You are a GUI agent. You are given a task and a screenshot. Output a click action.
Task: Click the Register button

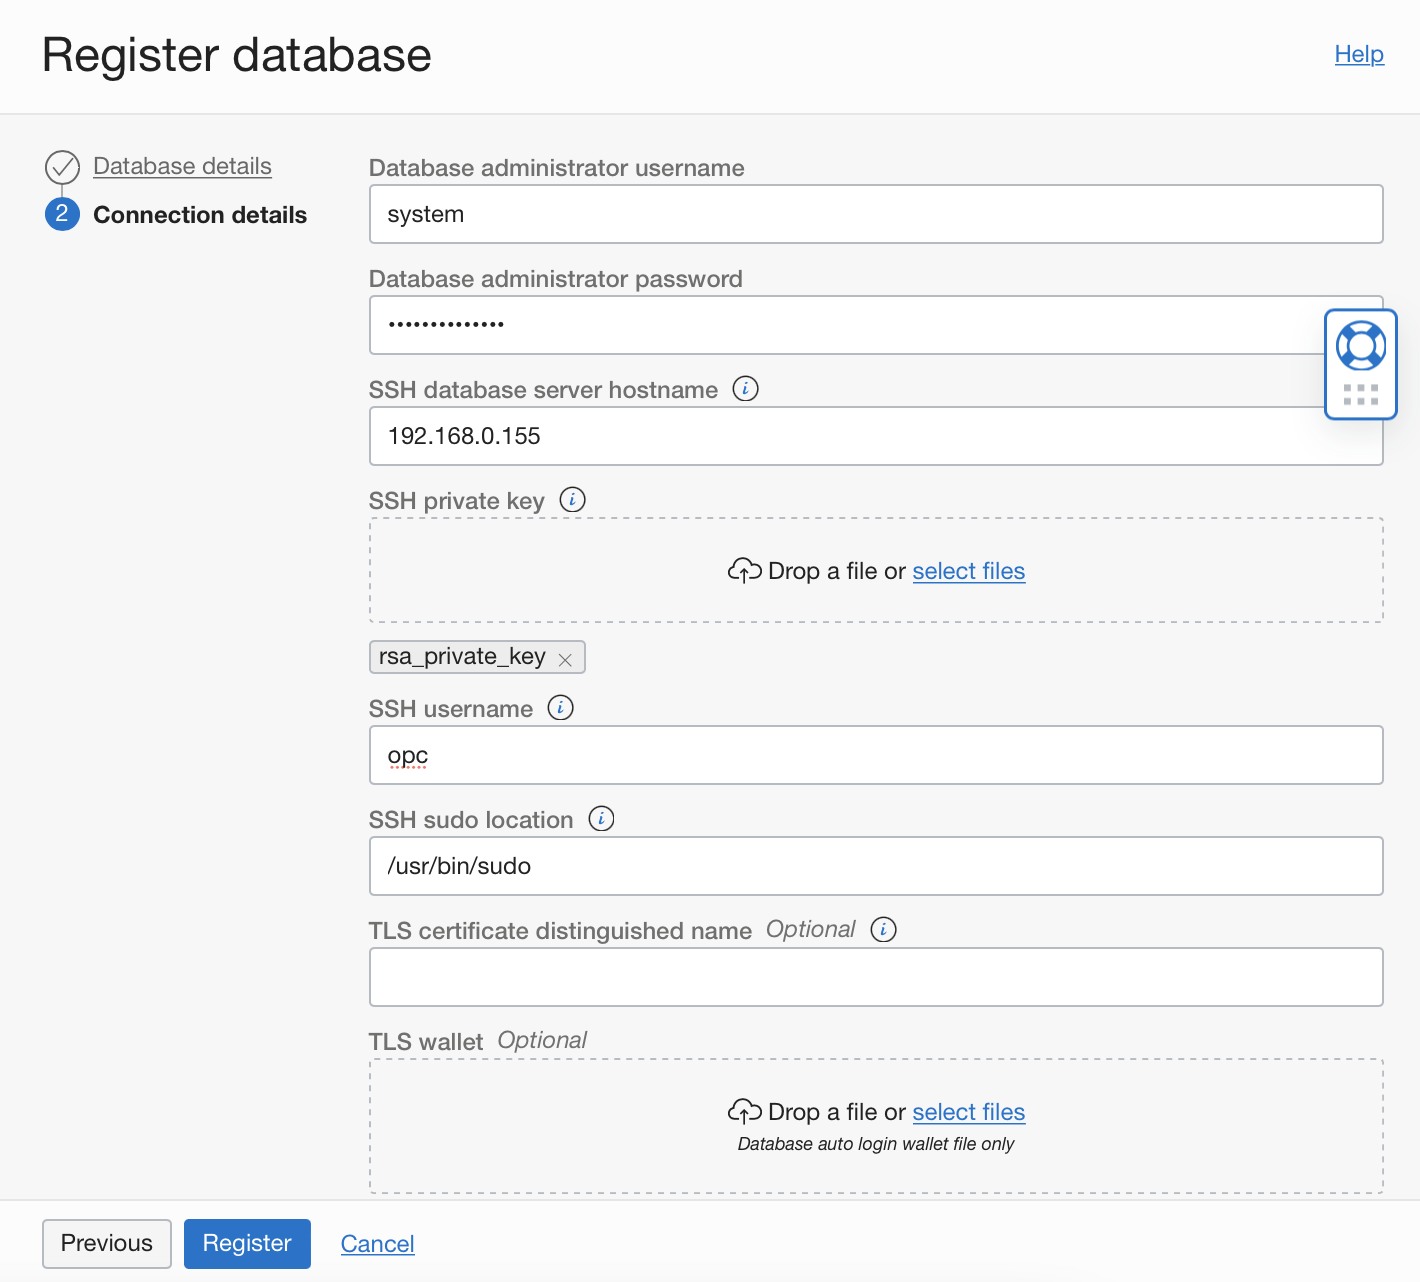[247, 1243]
